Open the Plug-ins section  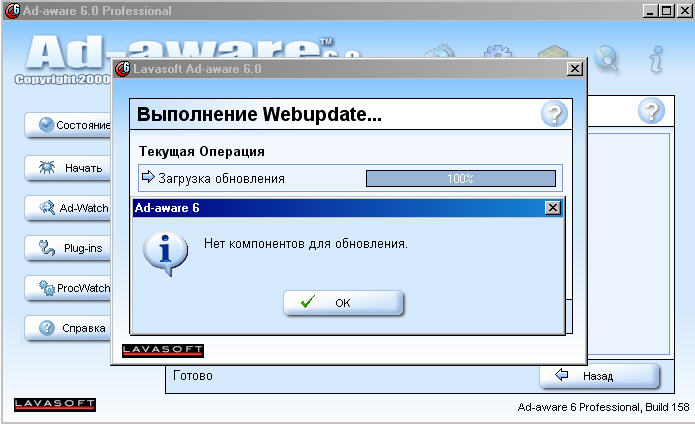click(x=68, y=248)
